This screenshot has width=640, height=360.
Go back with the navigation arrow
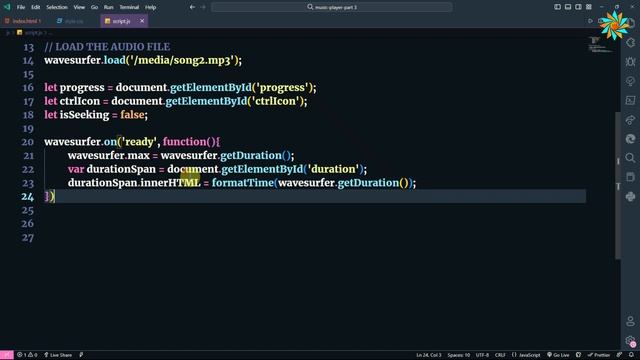click(192, 7)
